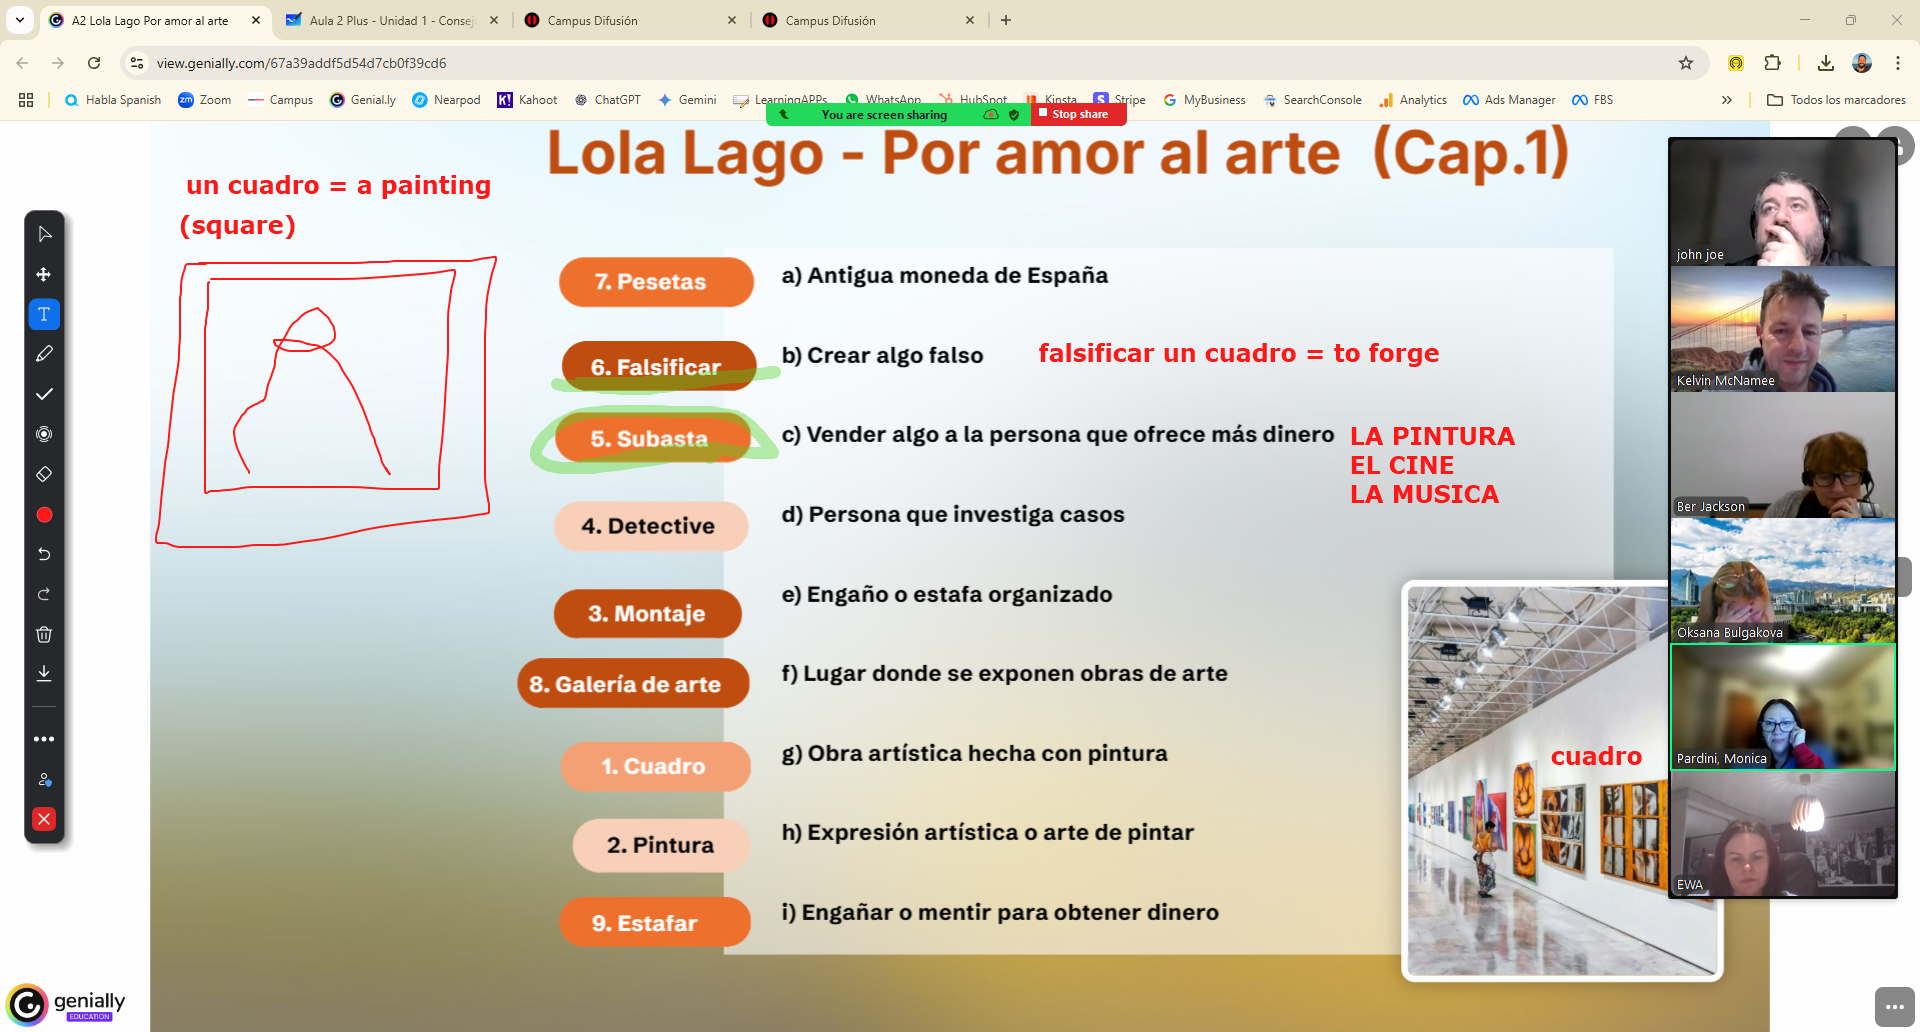The width and height of the screenshot is (1920, 1032).
Task: Reload the Genially page
Action: pyautogui.click(x=94, y=63)
